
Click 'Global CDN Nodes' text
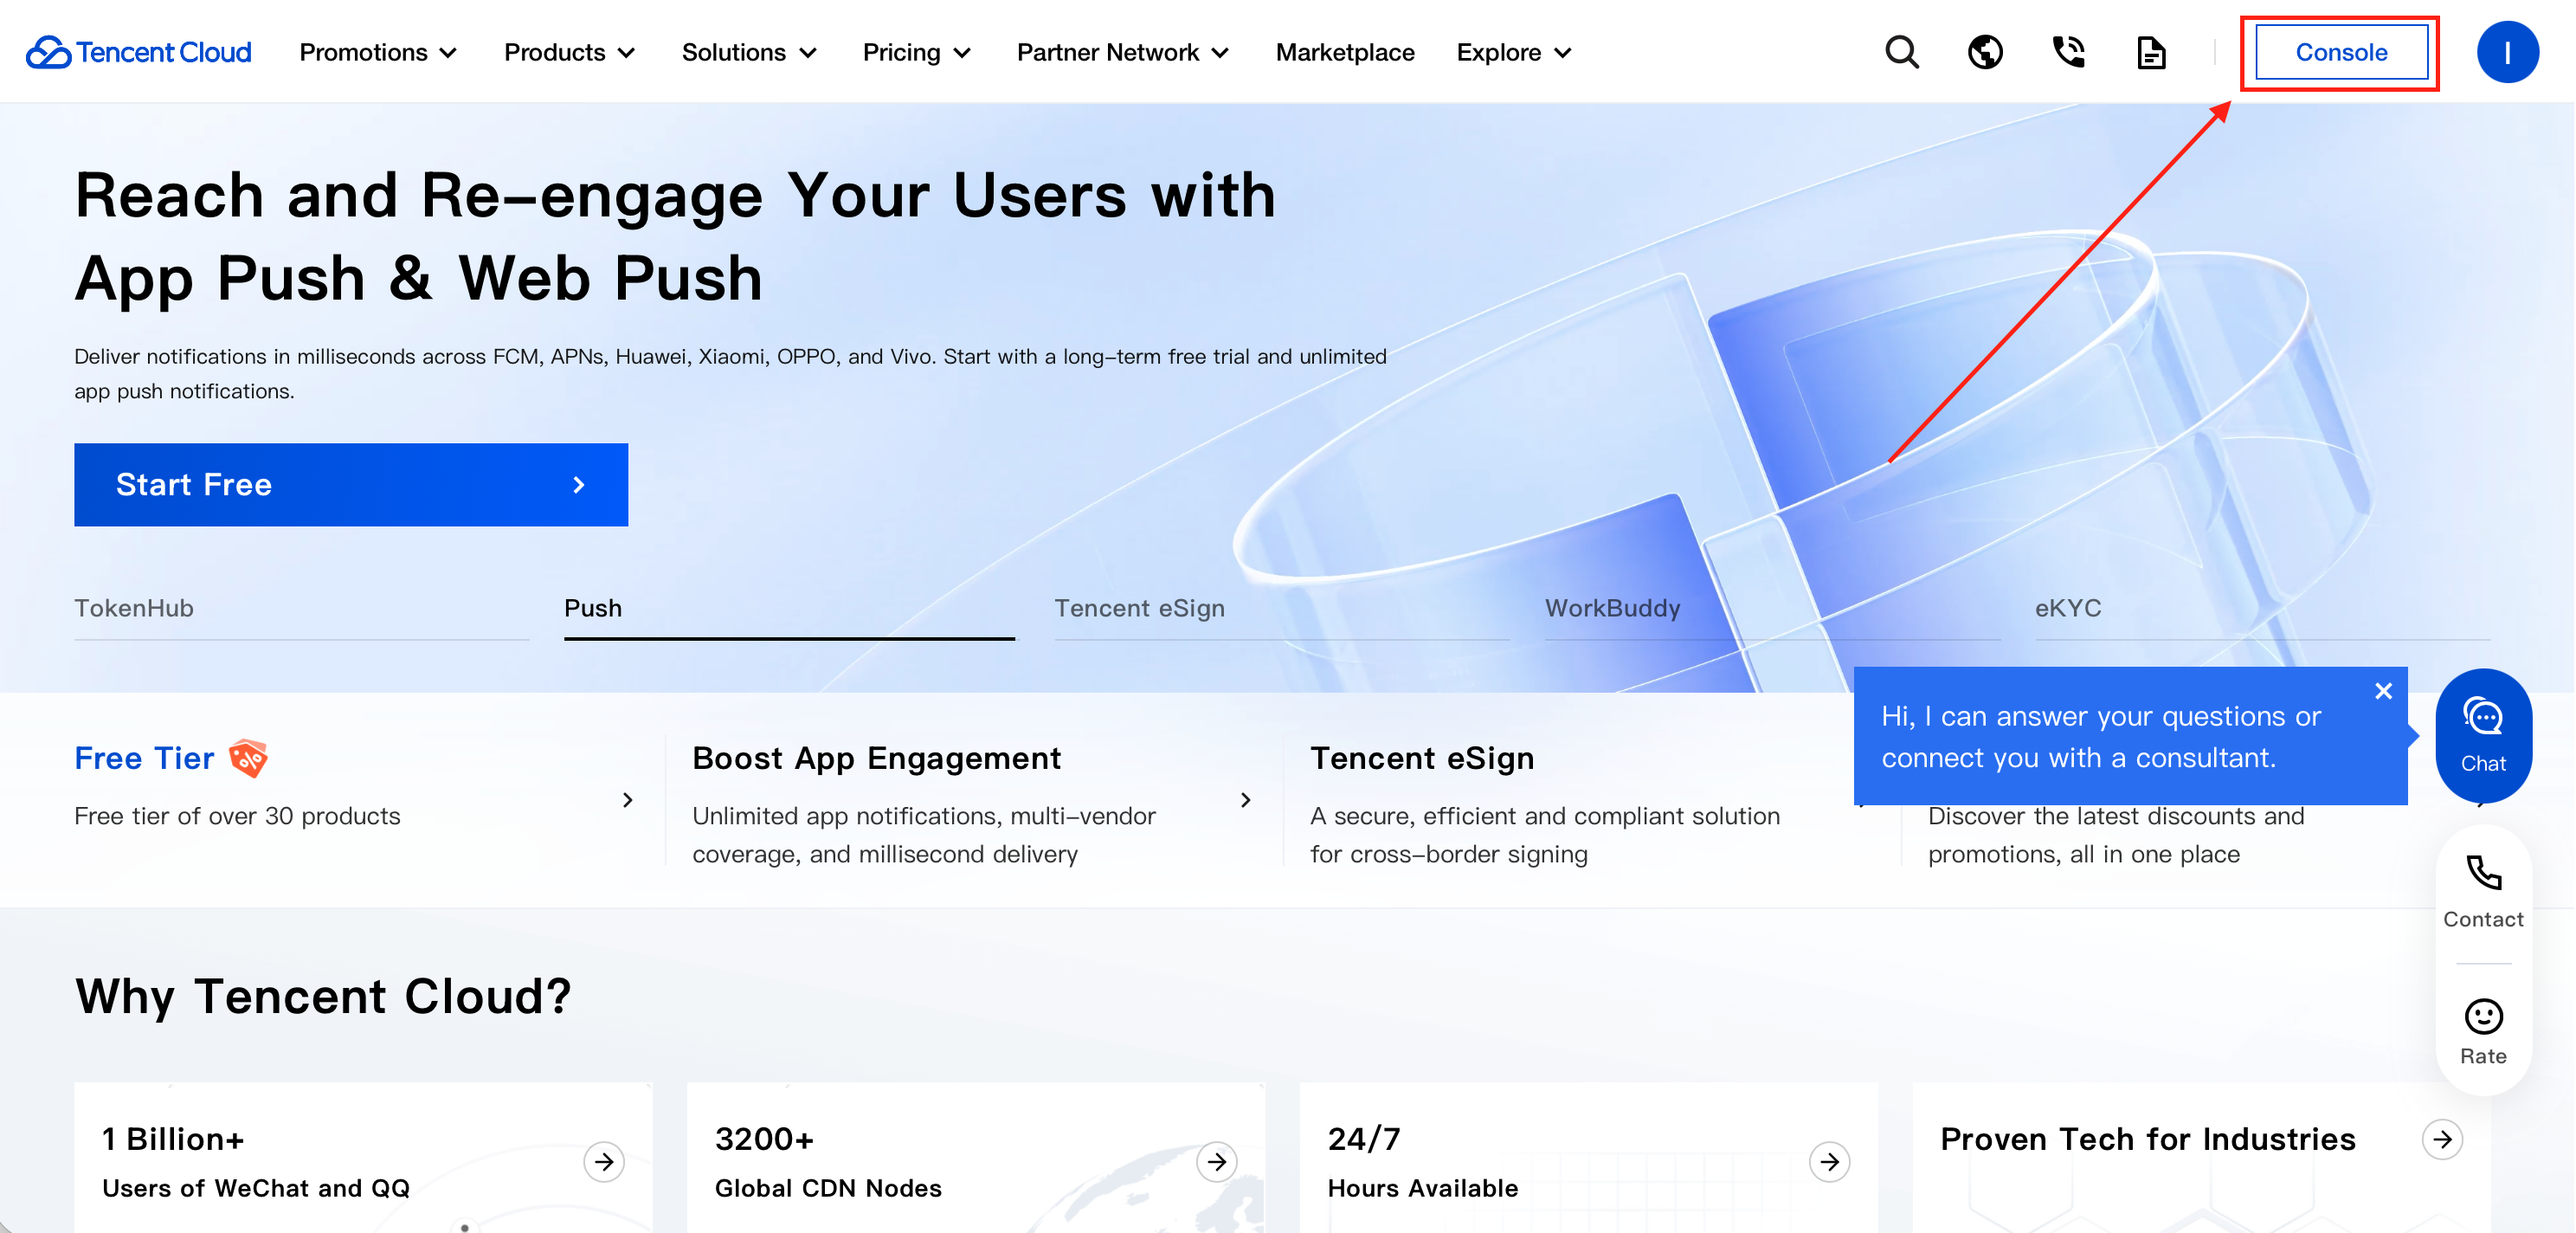click(x=828, y=1188)
